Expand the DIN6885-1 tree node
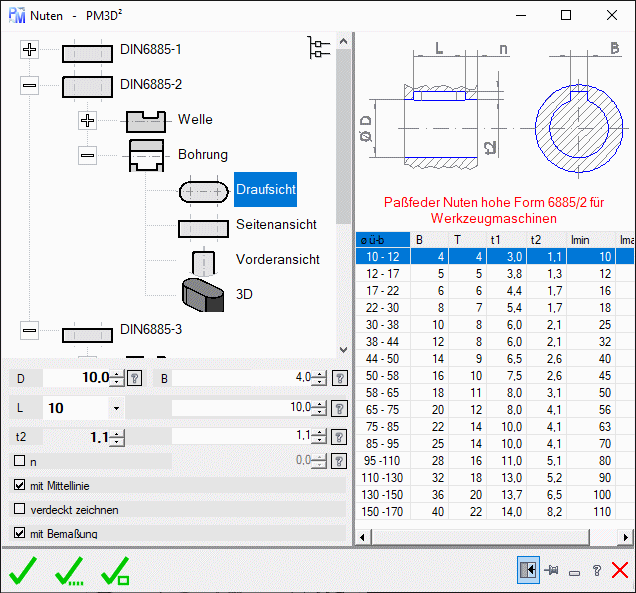 pyautogui.click(x=29, y=50)
